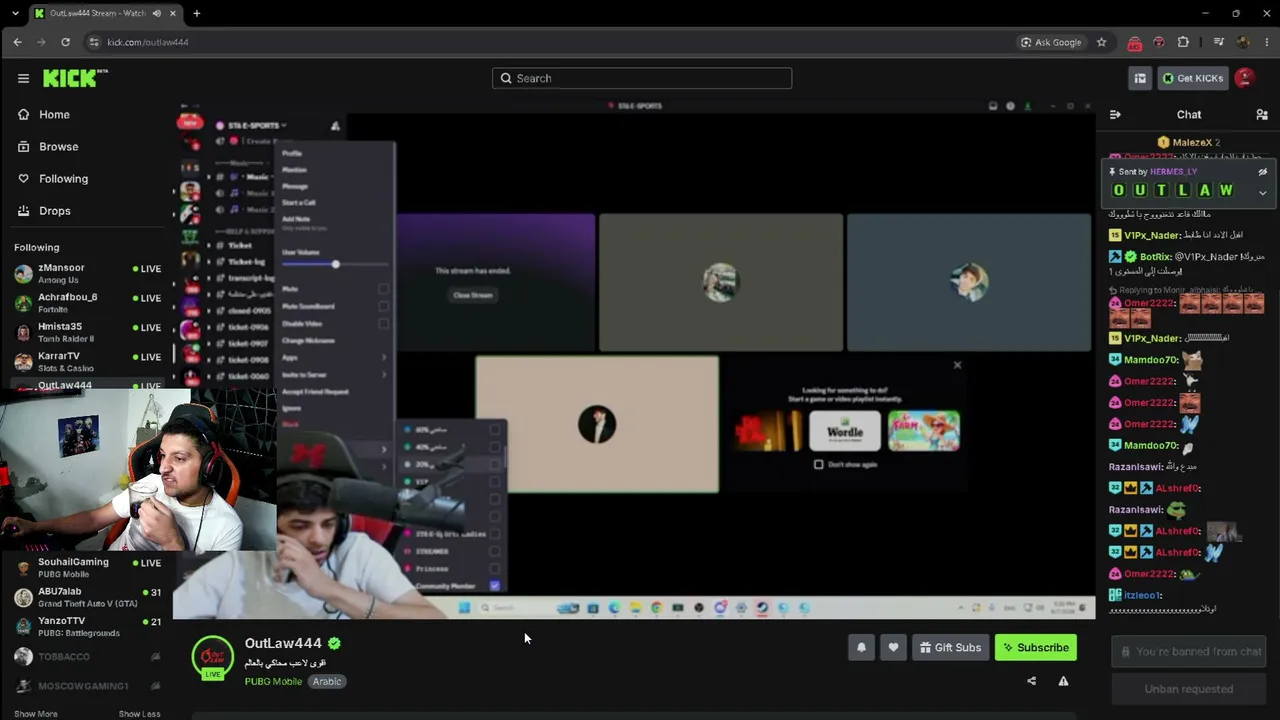Open the Chrome three-dot menu
Image resolution: width=1280 pixels, height=720 pixels.
pos(1267,42)
